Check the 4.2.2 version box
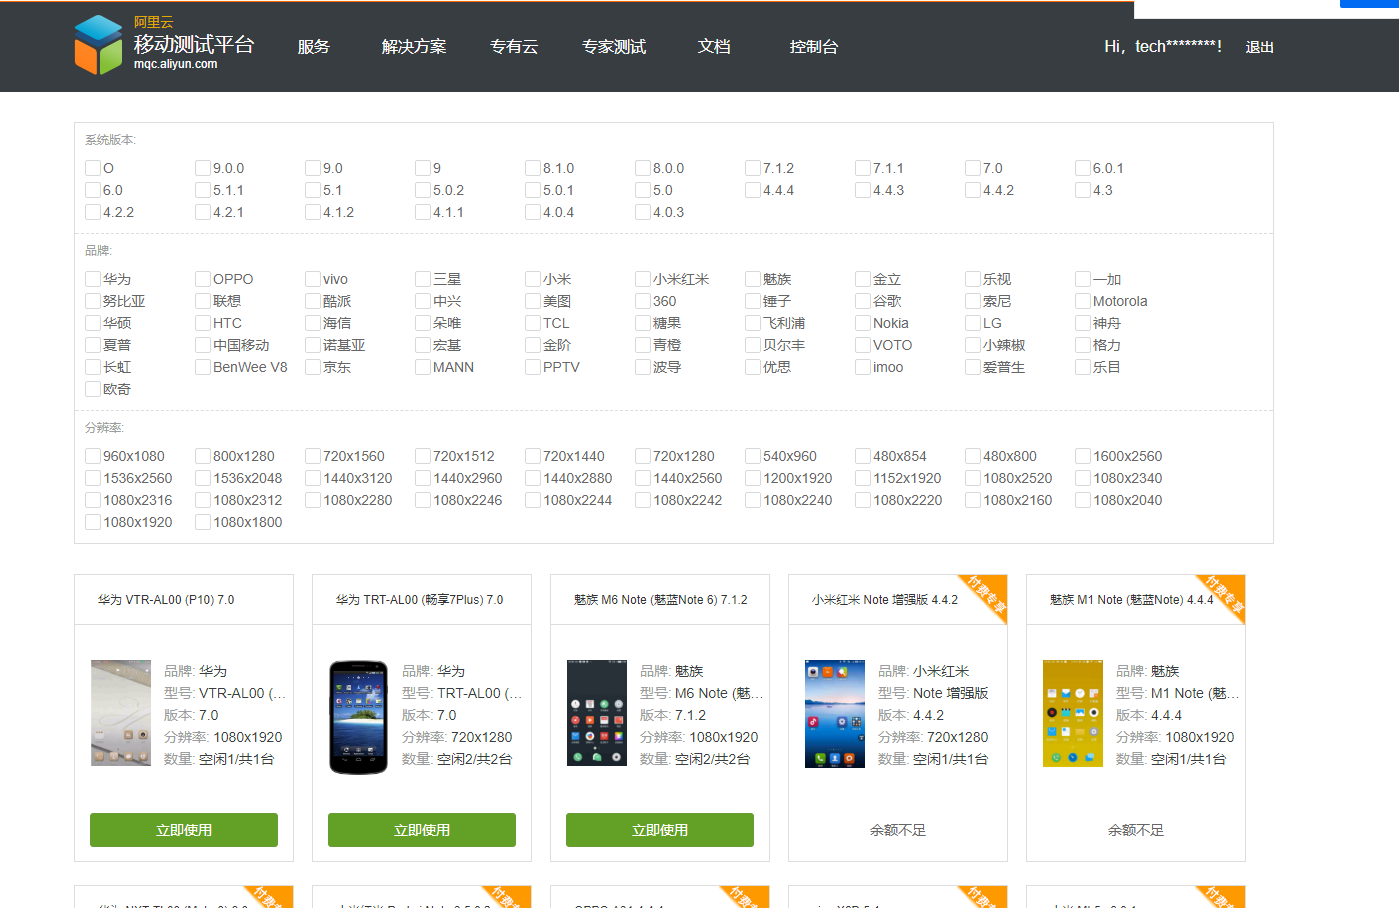 pyautogui.click(x=93, y=212)
